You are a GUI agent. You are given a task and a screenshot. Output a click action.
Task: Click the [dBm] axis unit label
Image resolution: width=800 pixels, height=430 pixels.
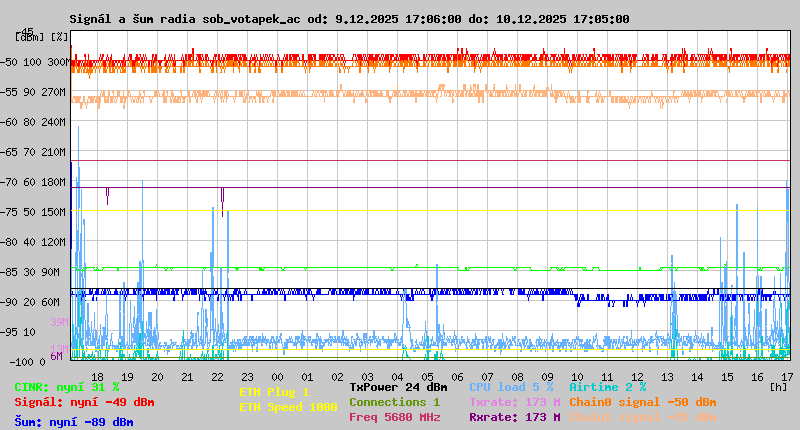pyautogui.click(x=29, y=37)
